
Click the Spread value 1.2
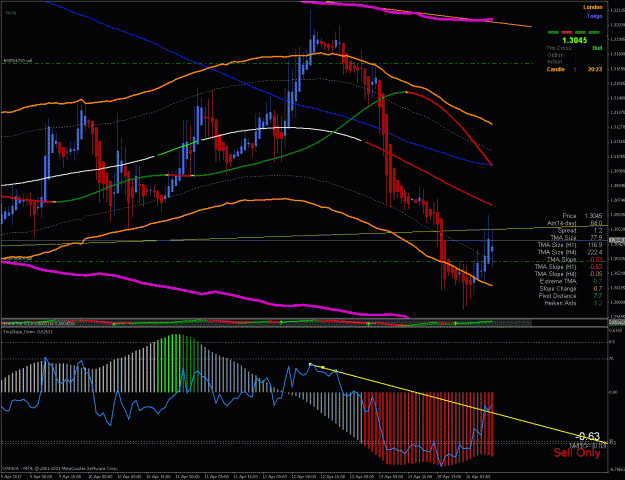pos(598,230)
